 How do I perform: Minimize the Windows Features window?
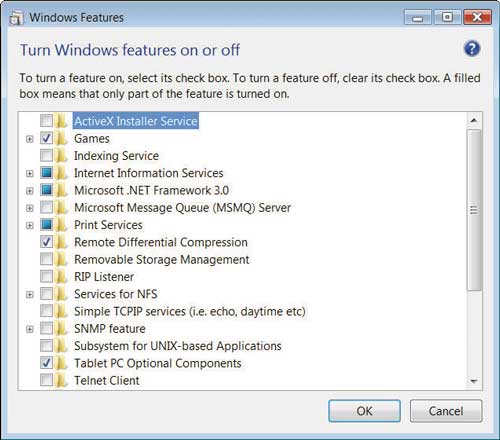(418, 17)
